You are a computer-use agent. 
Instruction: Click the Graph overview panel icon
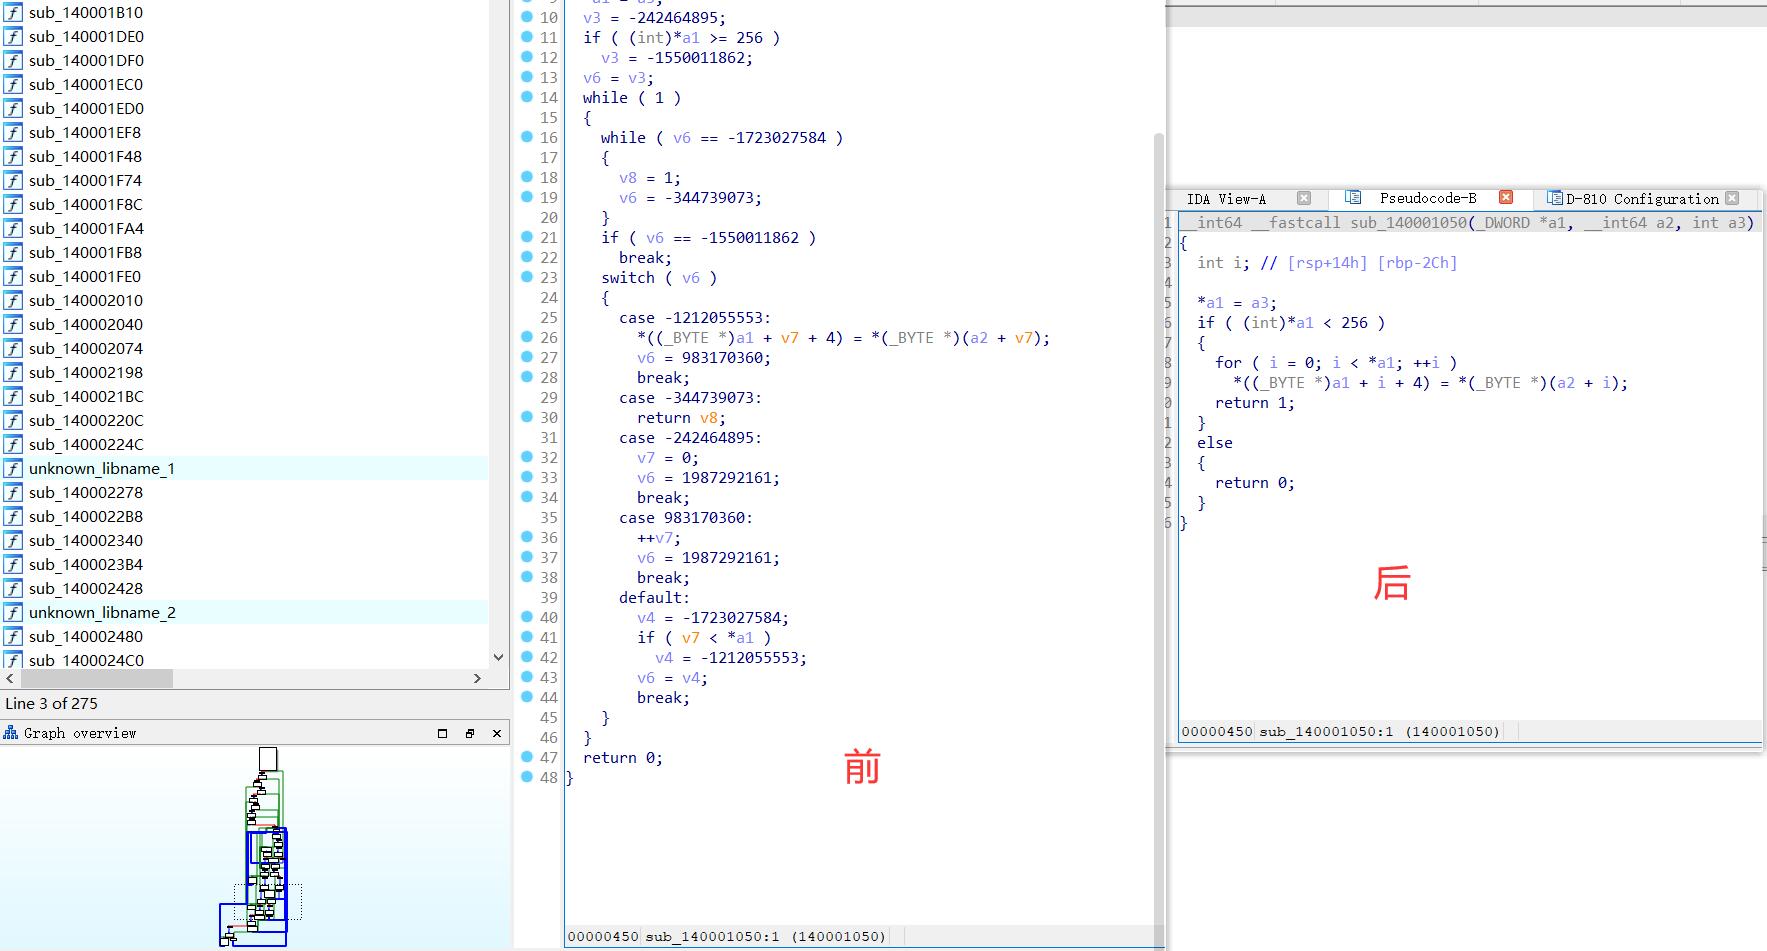click(11, 733)
